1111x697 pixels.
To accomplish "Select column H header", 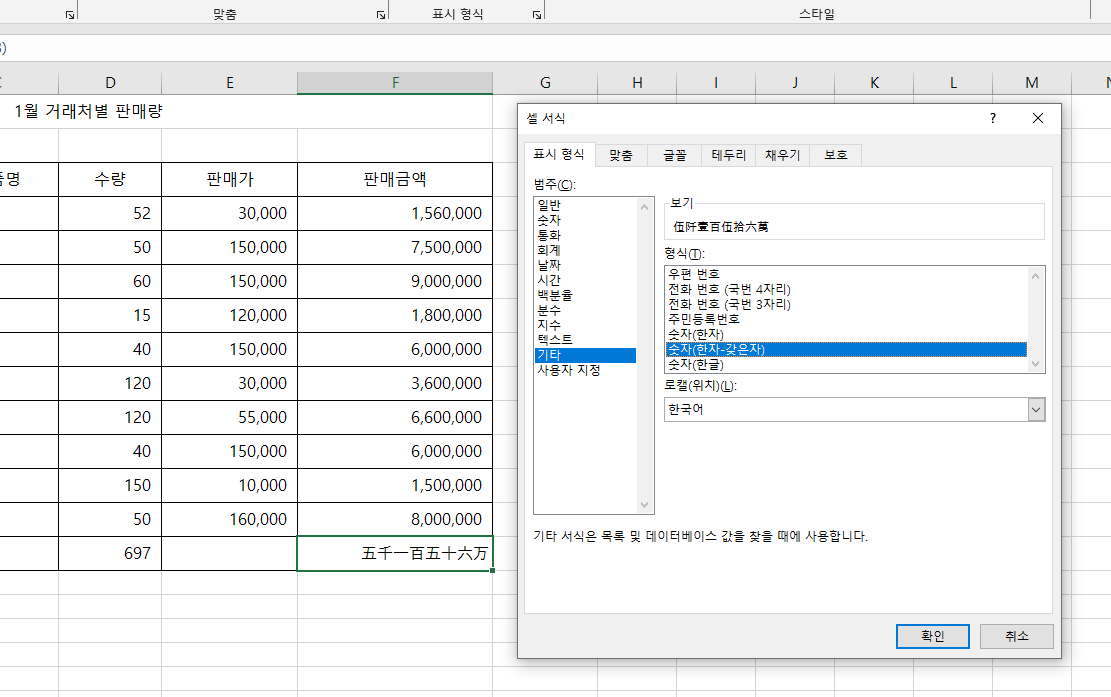I will point(637,83).
